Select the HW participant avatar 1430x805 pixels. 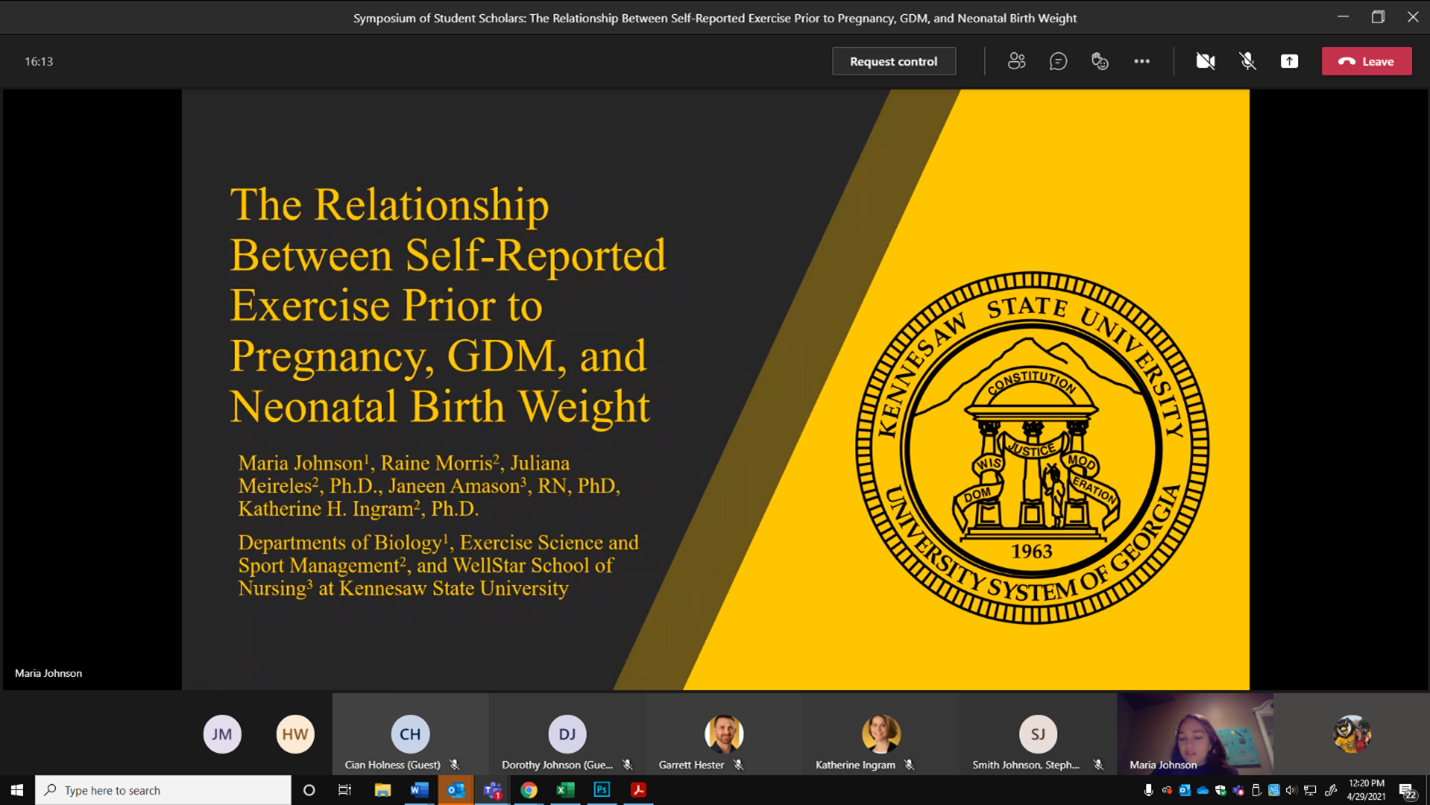pos(295,734)
